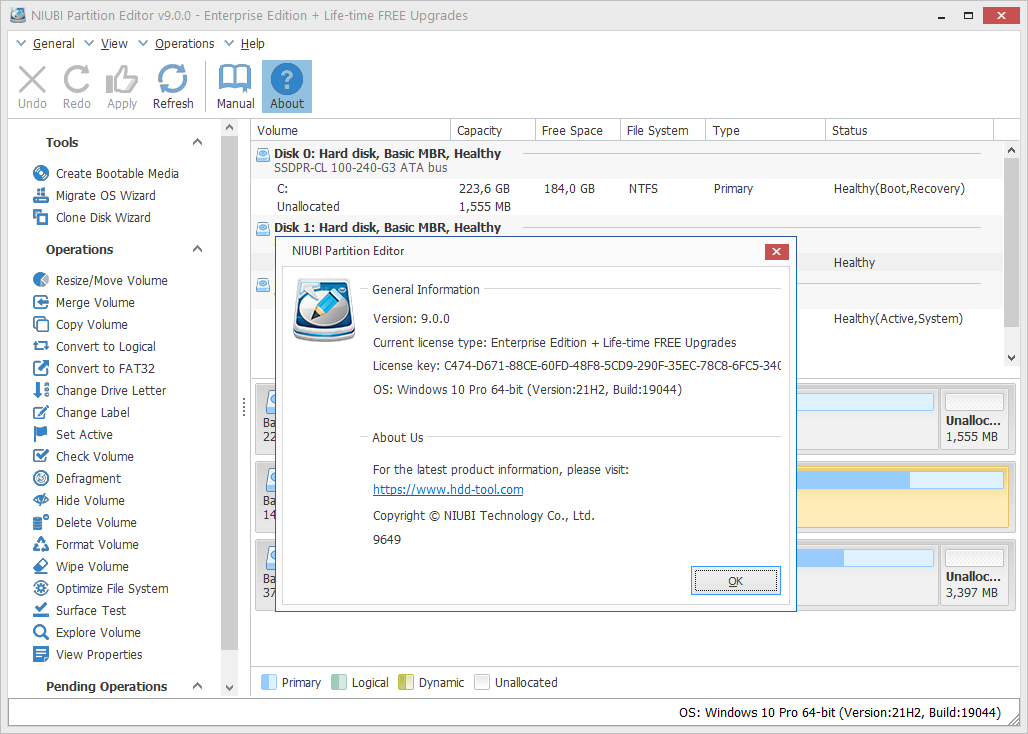
Task: Open Explore Volume
Action: (87, 632)
